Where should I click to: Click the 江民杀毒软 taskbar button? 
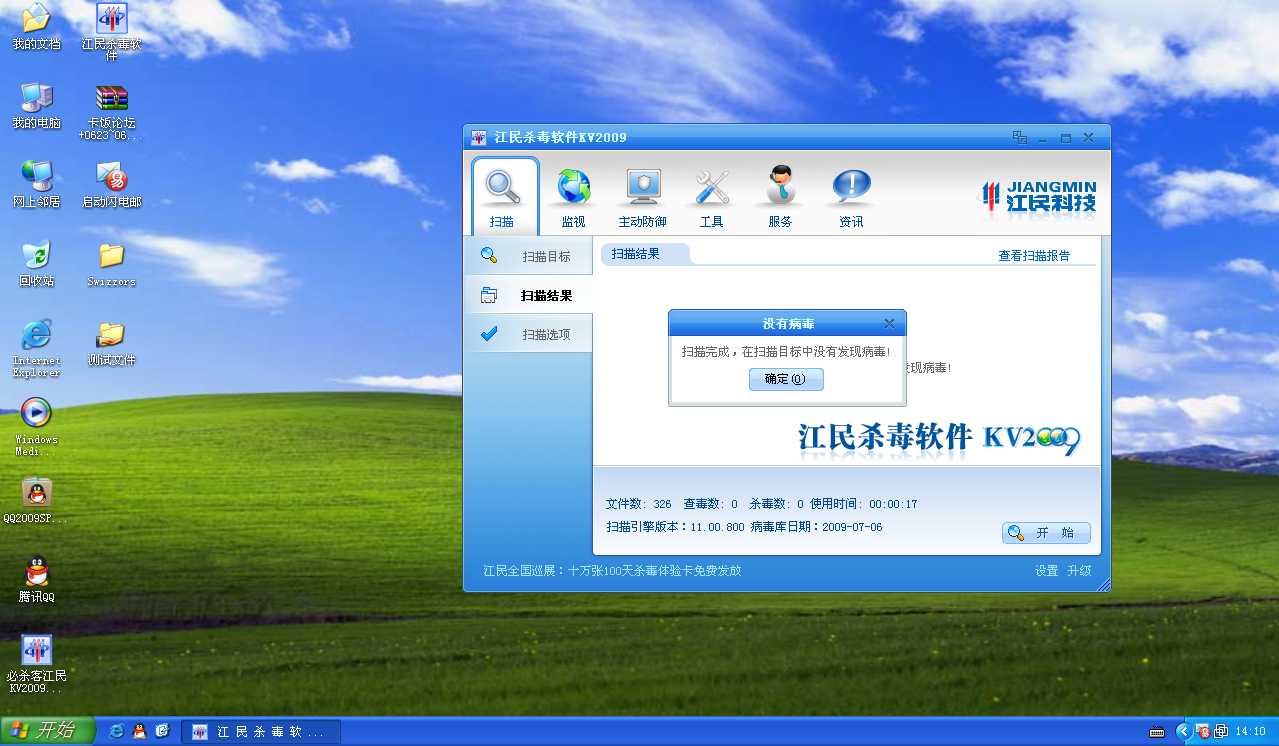click(261, 732)
